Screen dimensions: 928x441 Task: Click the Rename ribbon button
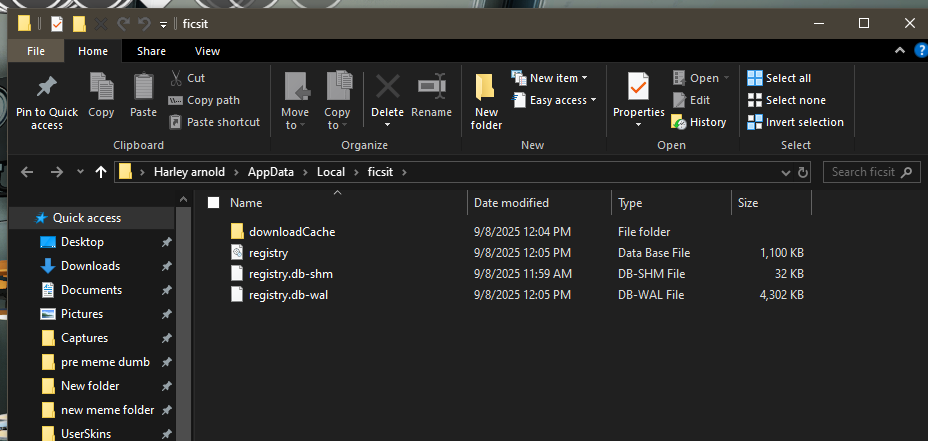(x=431, y=95)
